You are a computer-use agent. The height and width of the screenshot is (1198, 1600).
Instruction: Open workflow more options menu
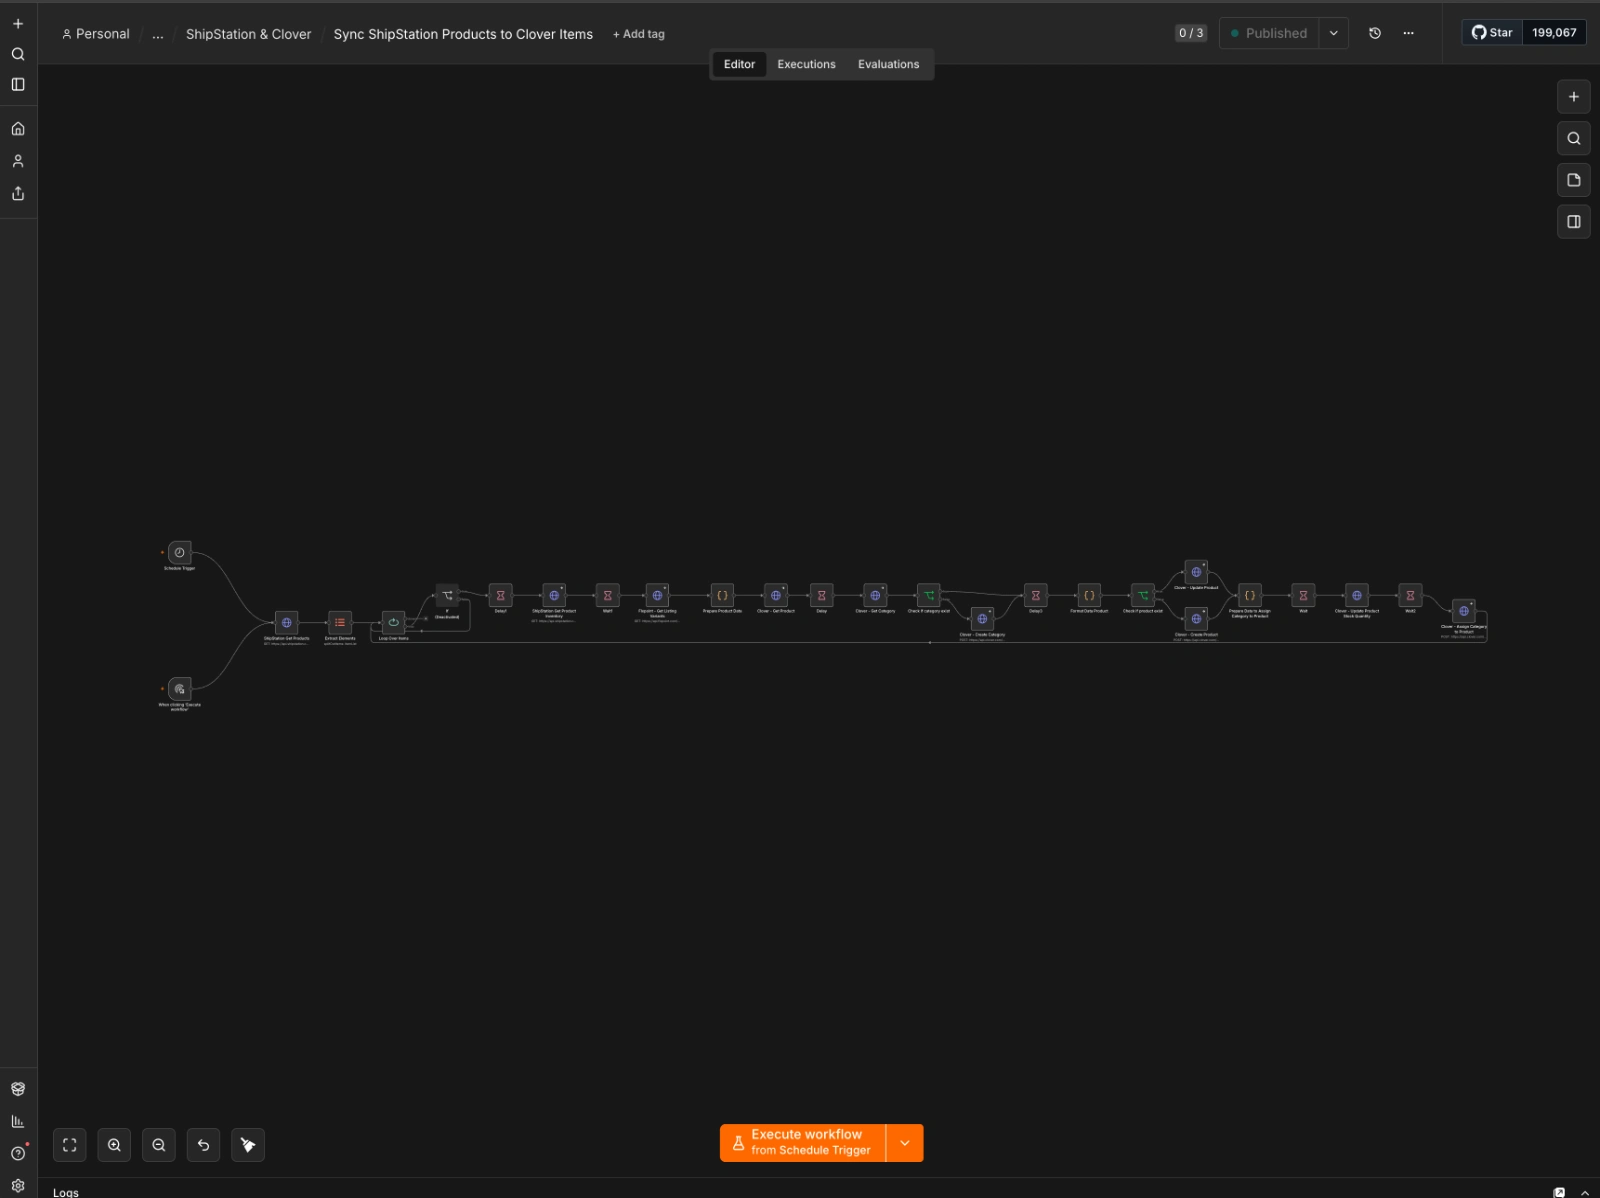click(x=1408, y=33)
